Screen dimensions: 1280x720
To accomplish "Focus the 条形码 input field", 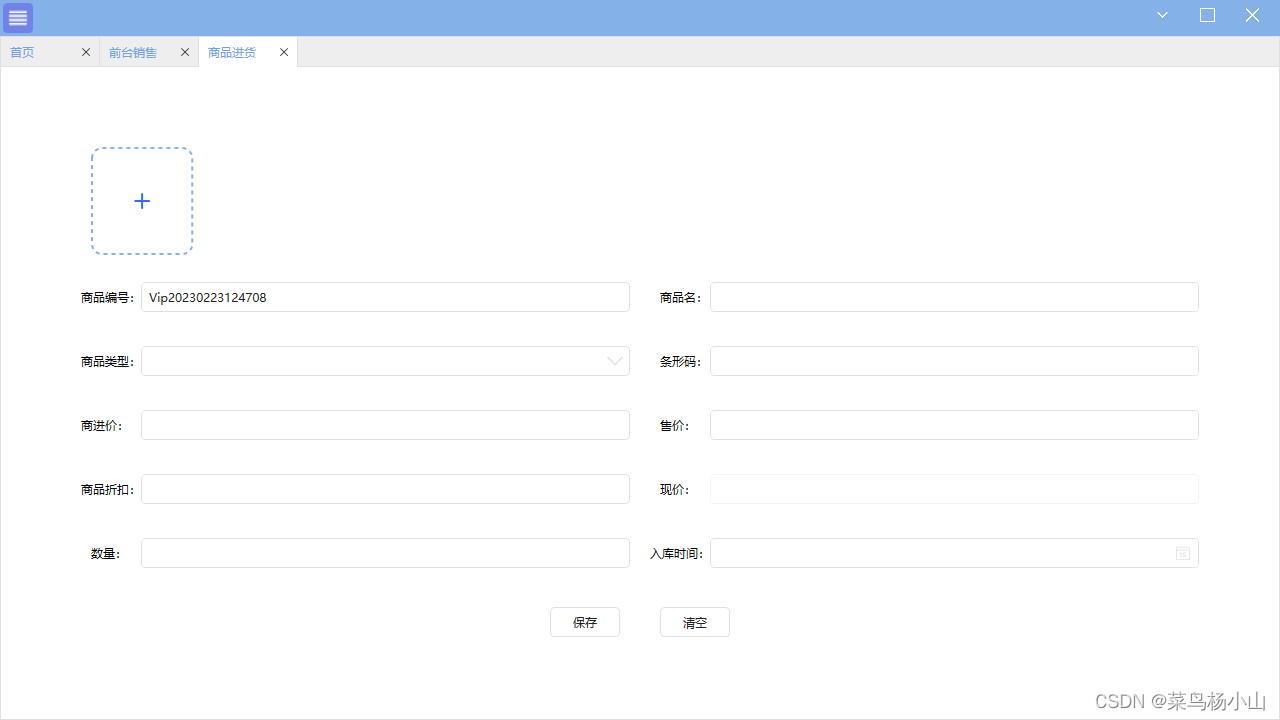I will (954, 361).
